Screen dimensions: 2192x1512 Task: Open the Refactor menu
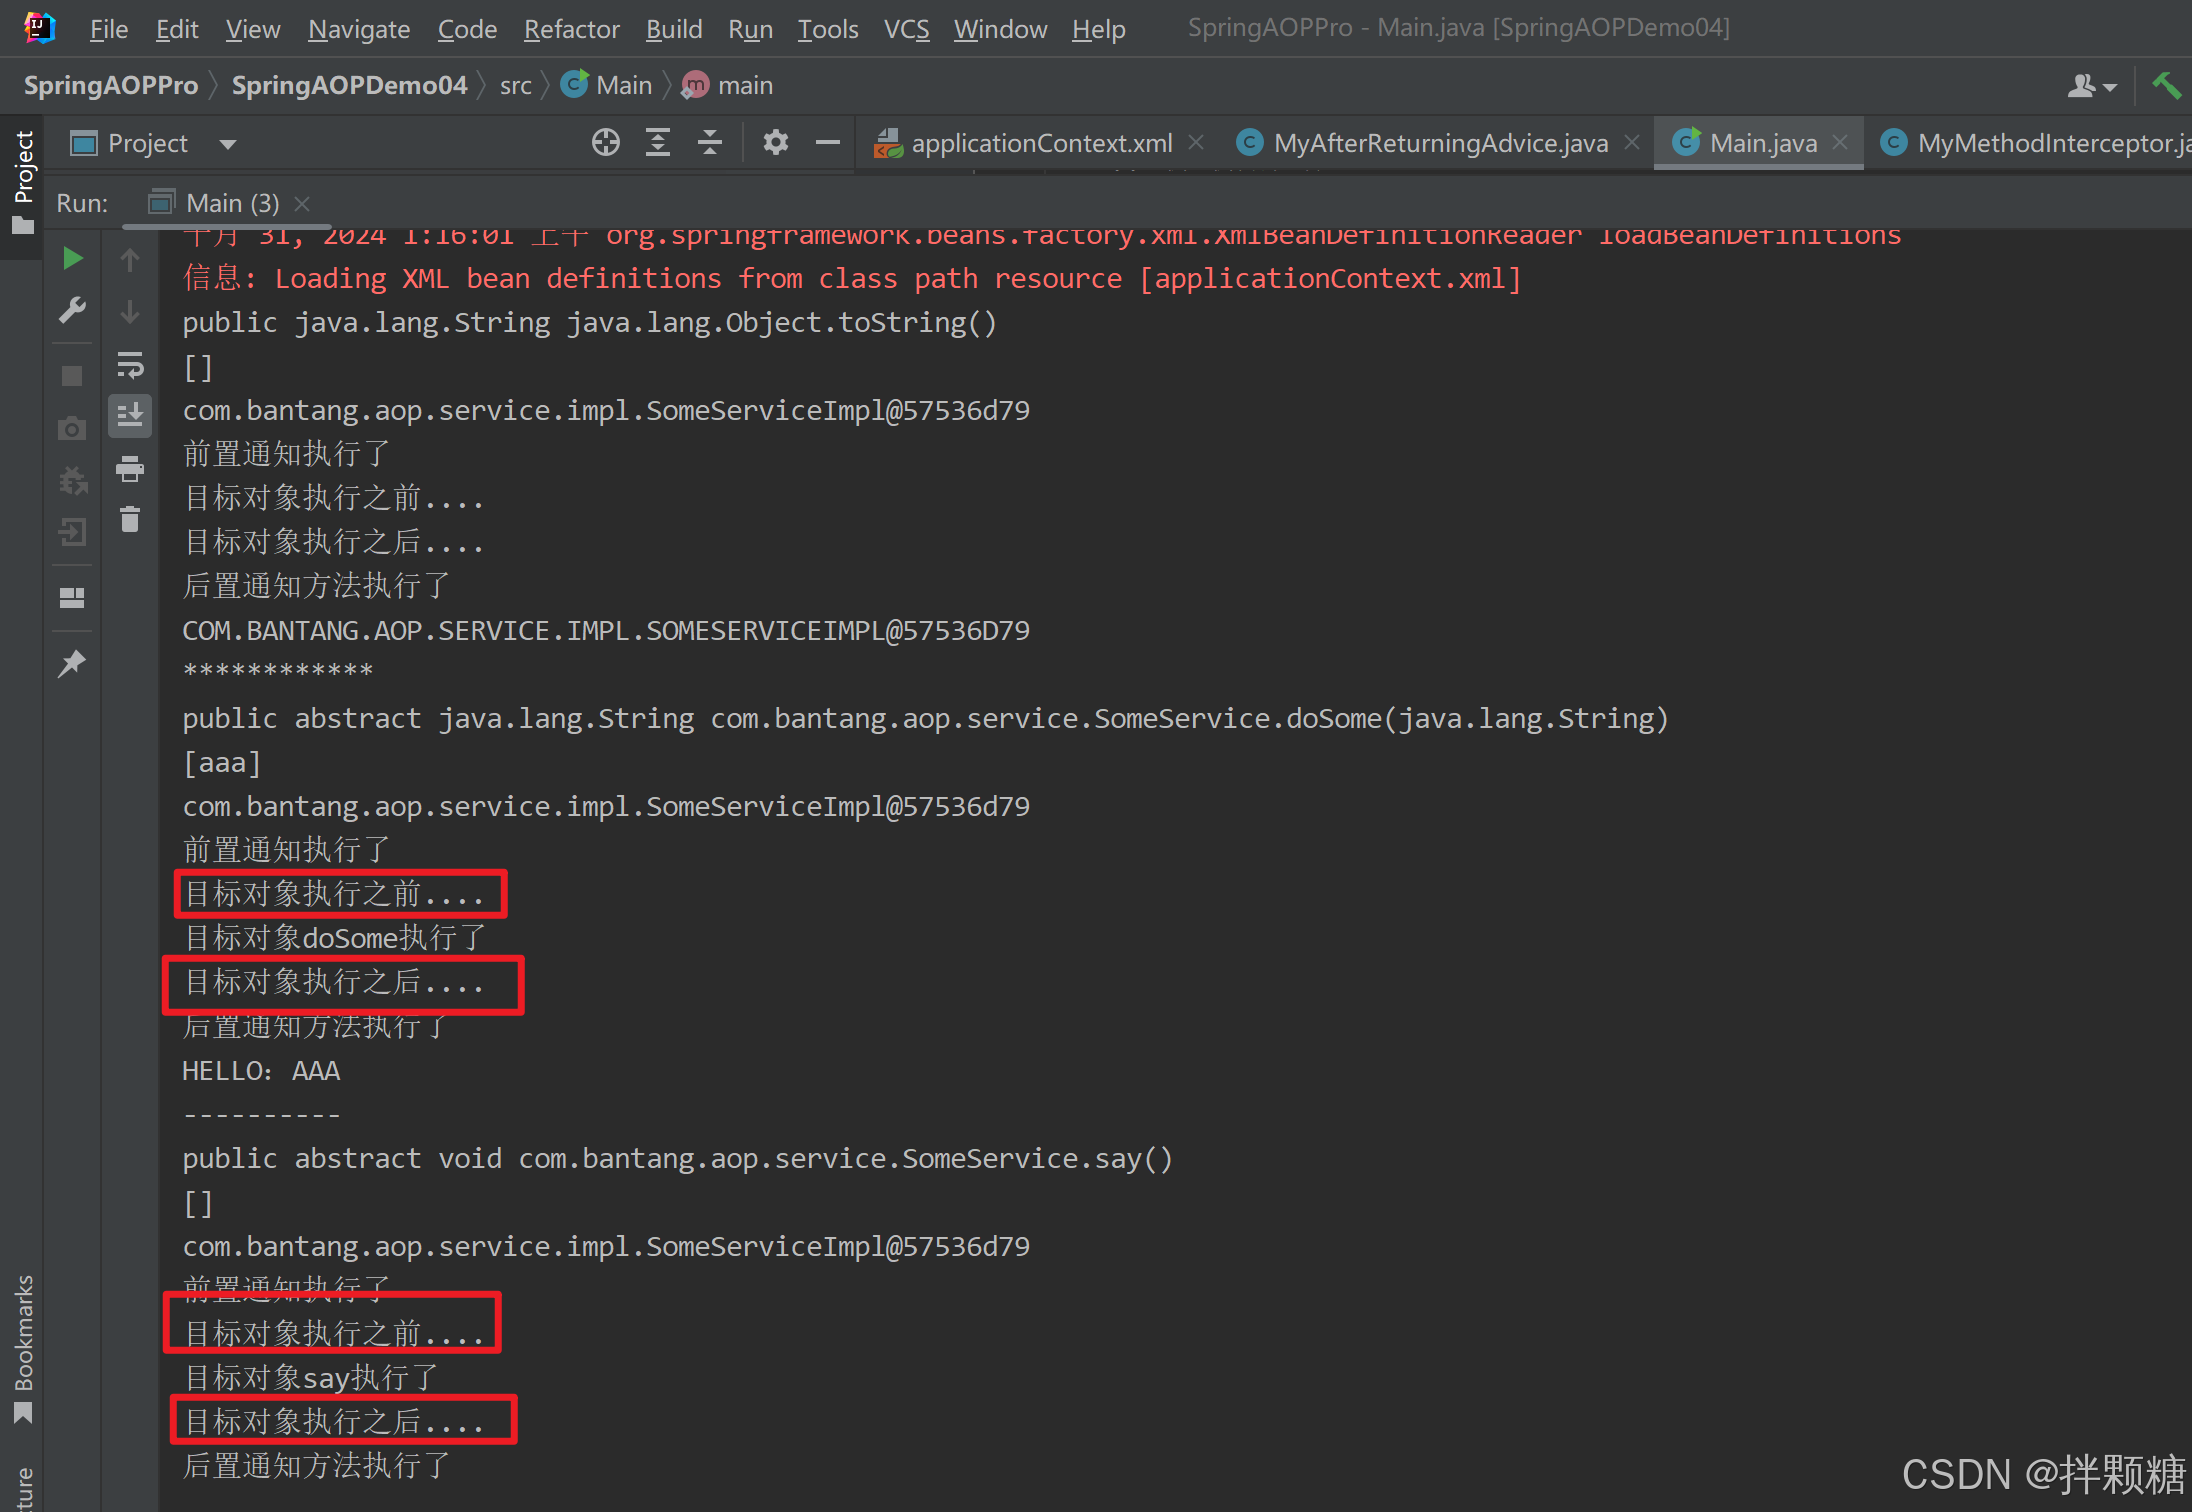click(571, 29)
